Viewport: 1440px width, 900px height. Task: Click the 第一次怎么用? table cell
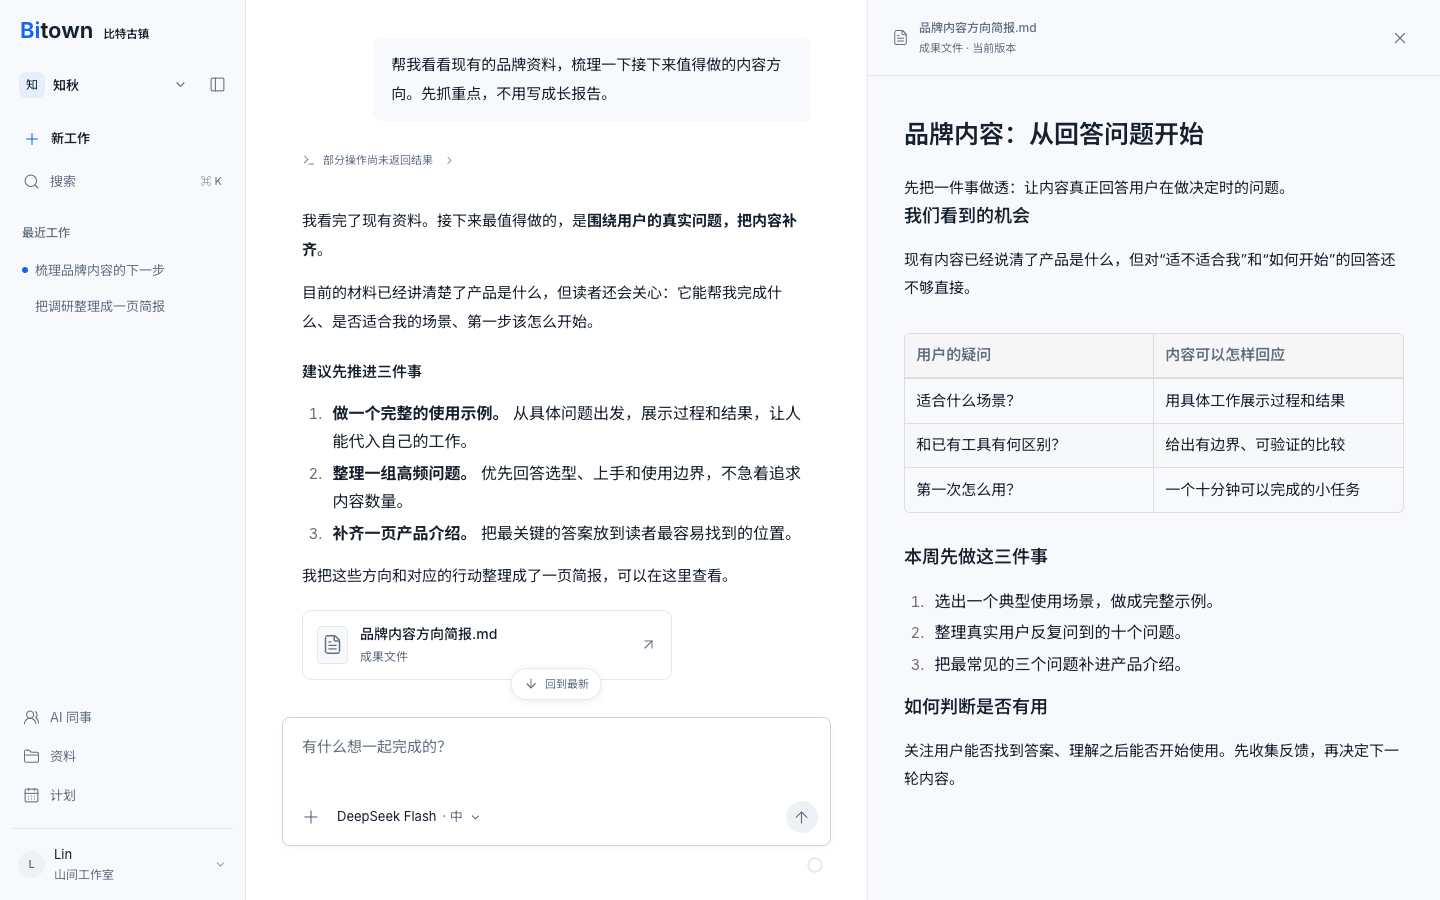1029,490
